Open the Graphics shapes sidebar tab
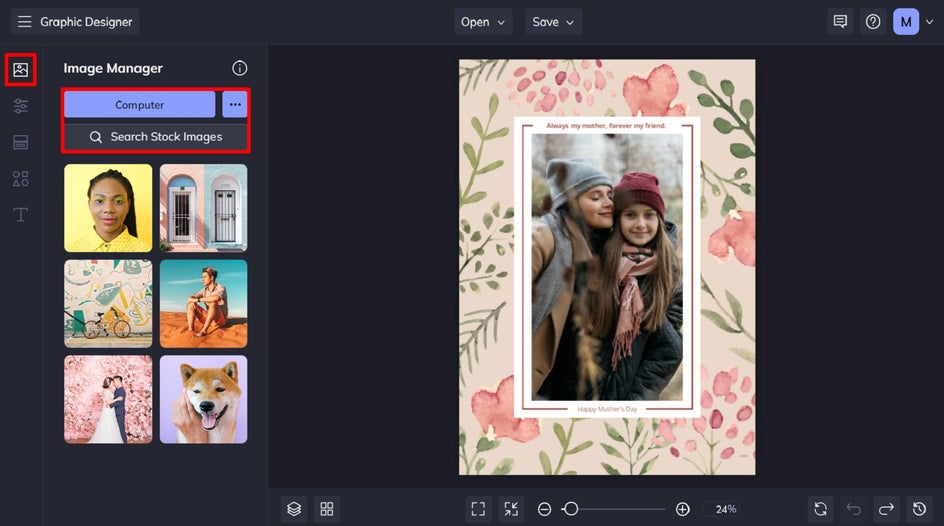Image resolution: width=944 pixels, height=526 pixels. 20,179
